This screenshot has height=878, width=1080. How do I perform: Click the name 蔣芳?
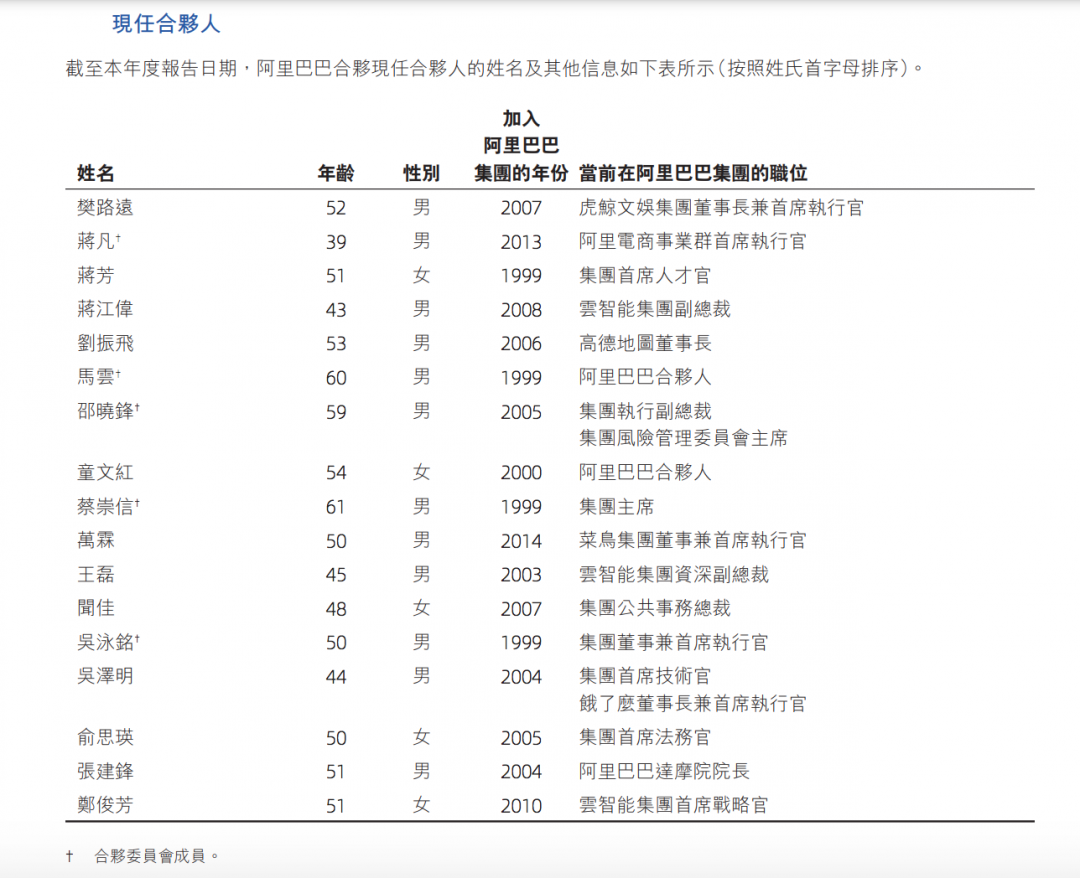pos(96,275)
